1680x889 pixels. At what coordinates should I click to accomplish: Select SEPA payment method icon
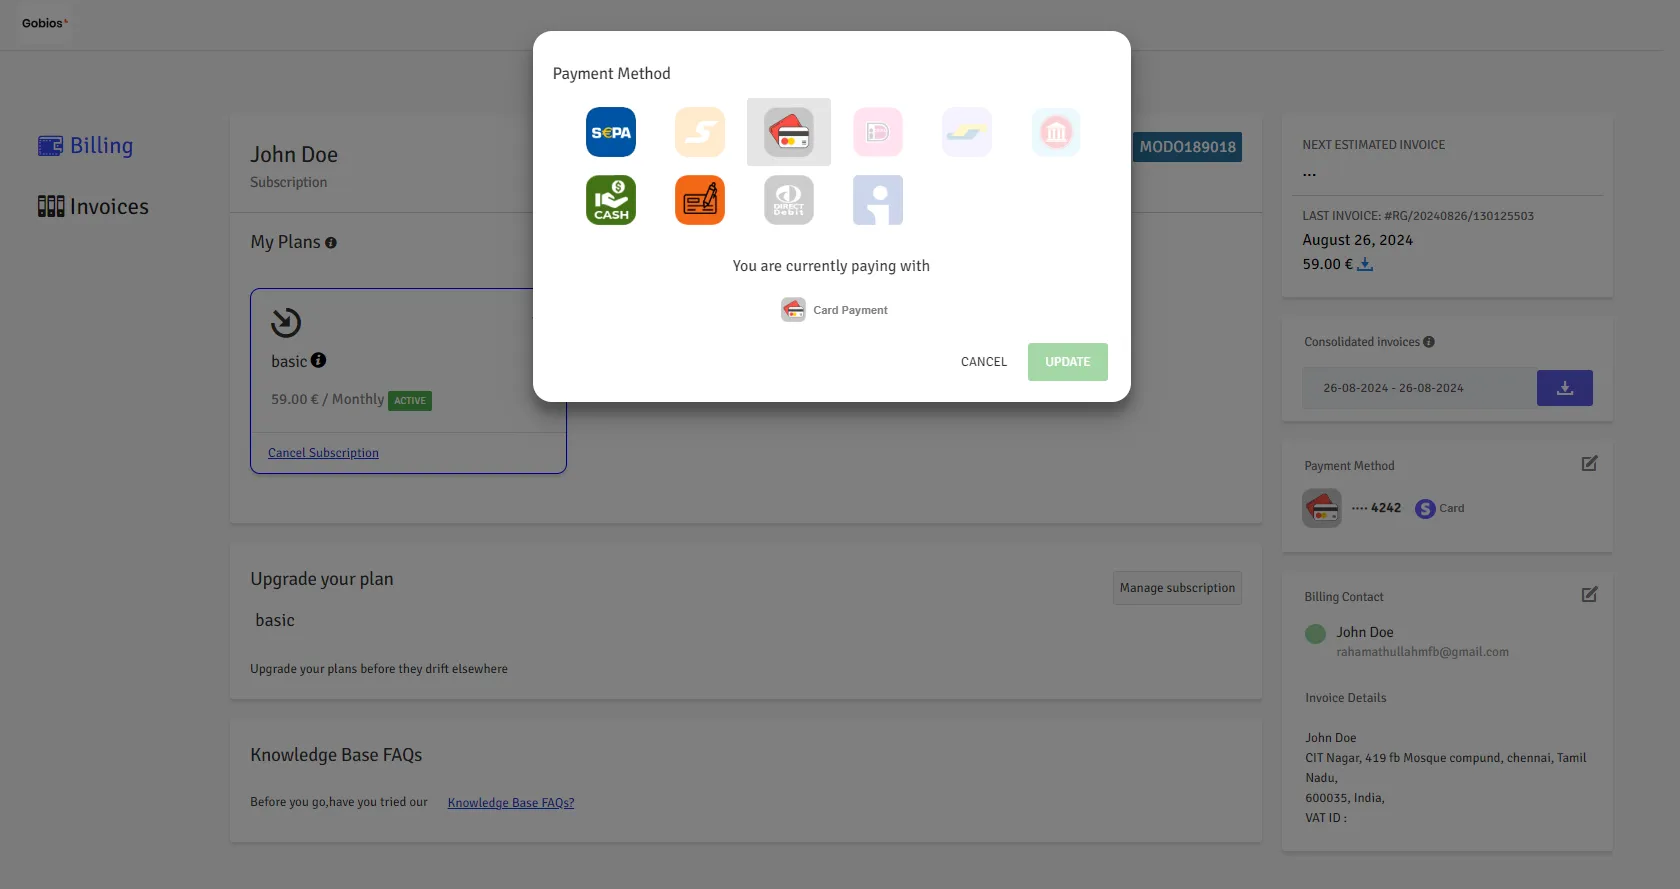pos(611,132)
